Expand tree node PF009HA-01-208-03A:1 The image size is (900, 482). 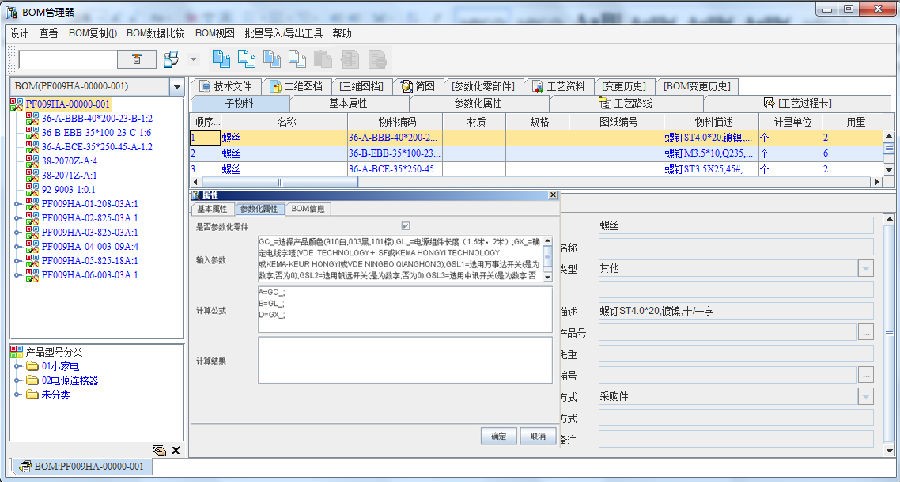coord(17,203)
